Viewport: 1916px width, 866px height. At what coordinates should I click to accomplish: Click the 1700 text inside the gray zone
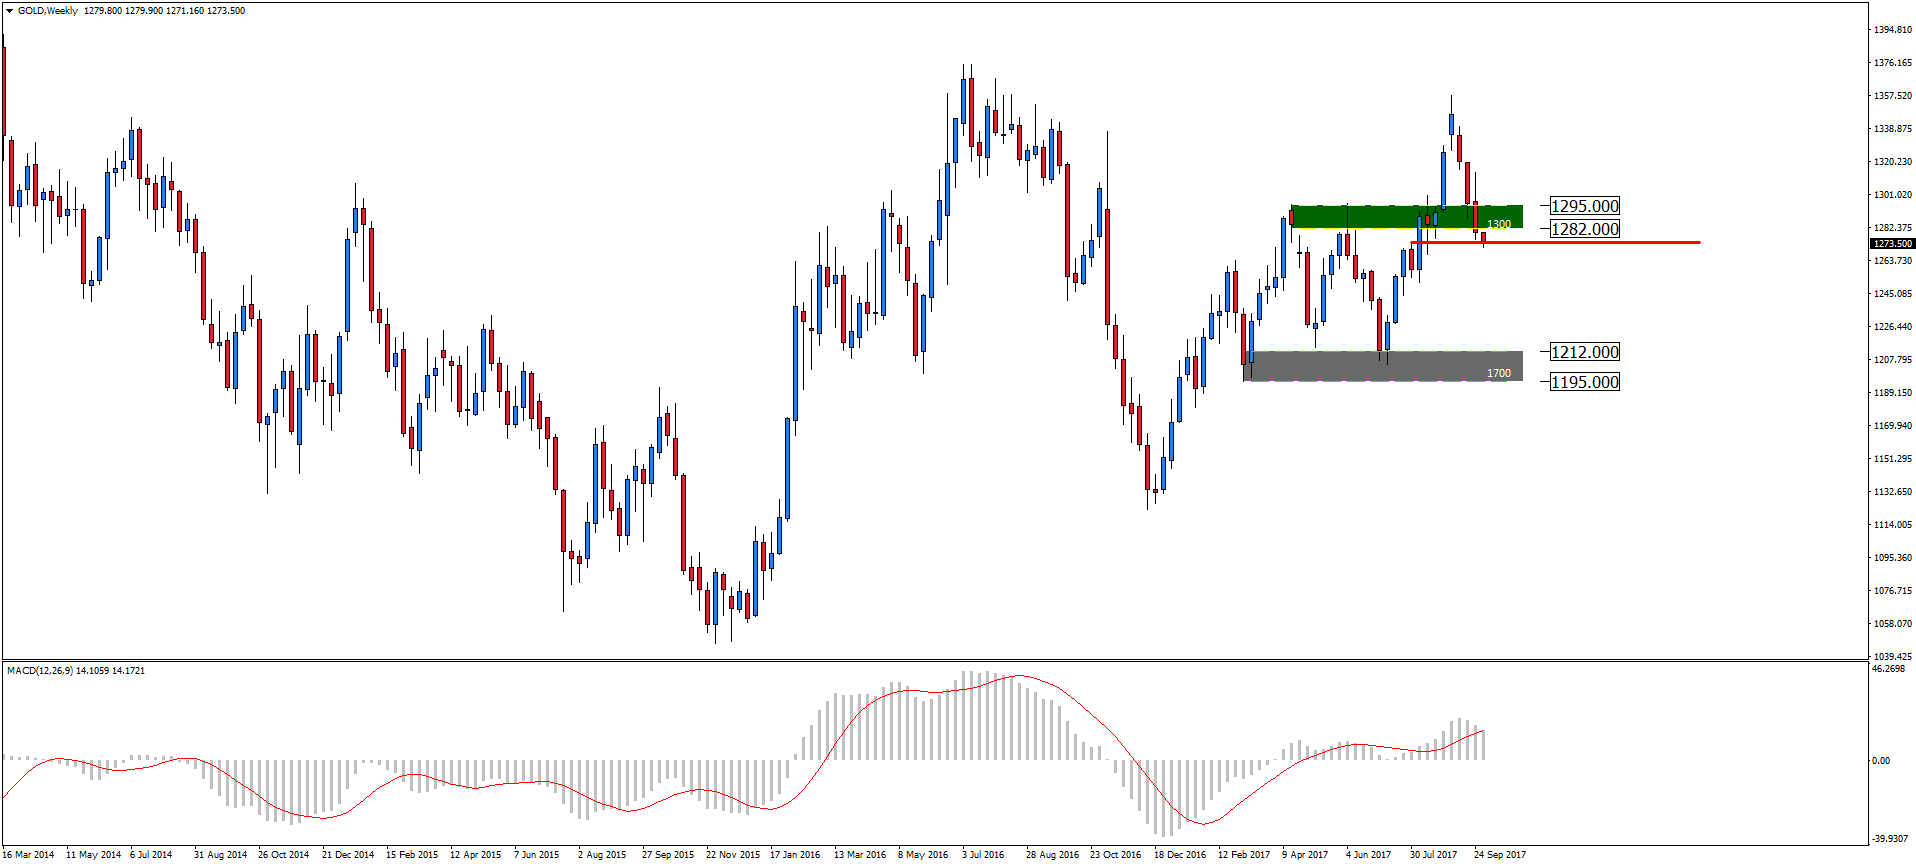pos(1499,373)
